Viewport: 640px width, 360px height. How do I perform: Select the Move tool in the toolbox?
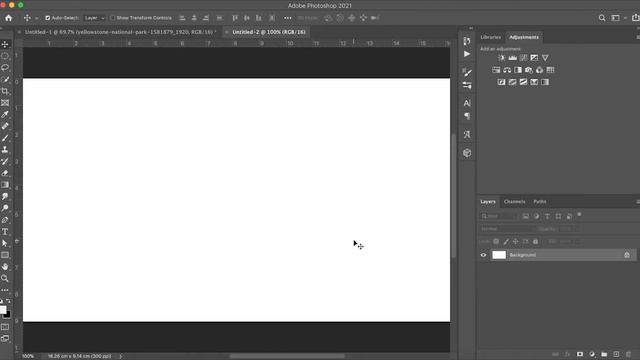coord(5,44)
